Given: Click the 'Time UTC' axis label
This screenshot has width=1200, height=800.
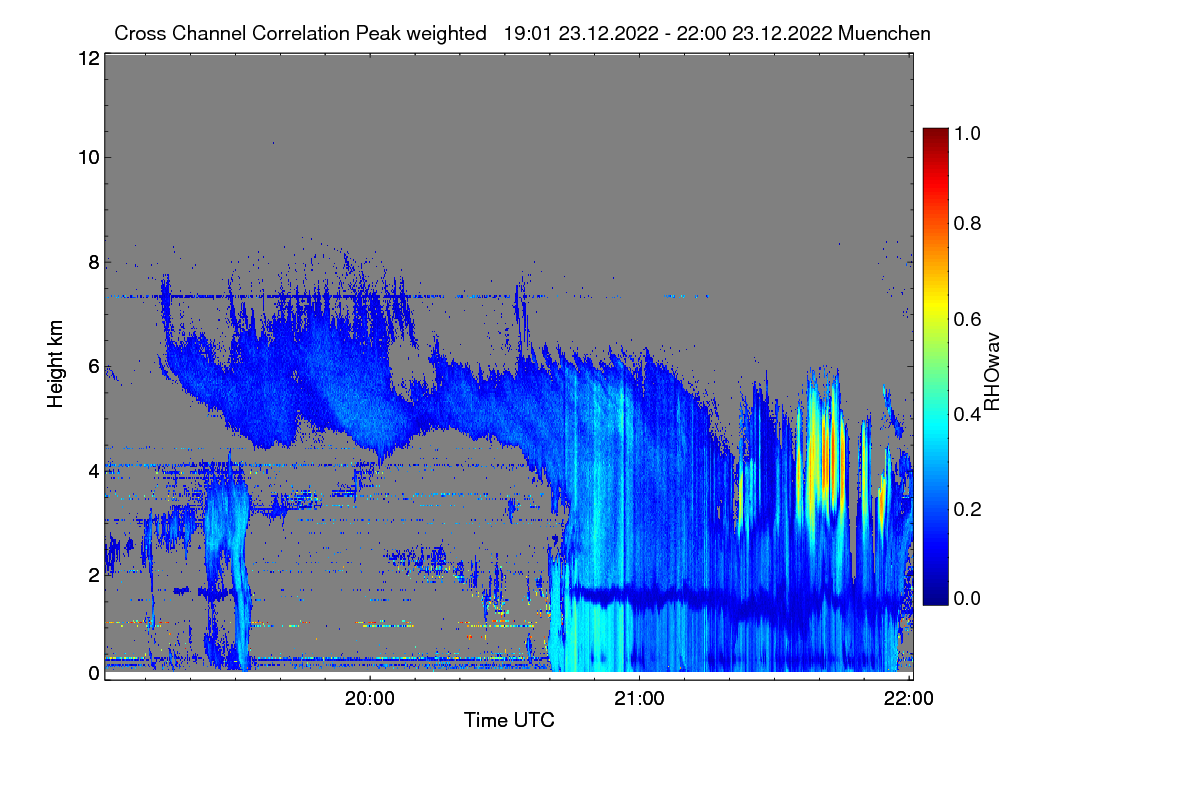Looking at the screenshot, I should pos(509,720).
